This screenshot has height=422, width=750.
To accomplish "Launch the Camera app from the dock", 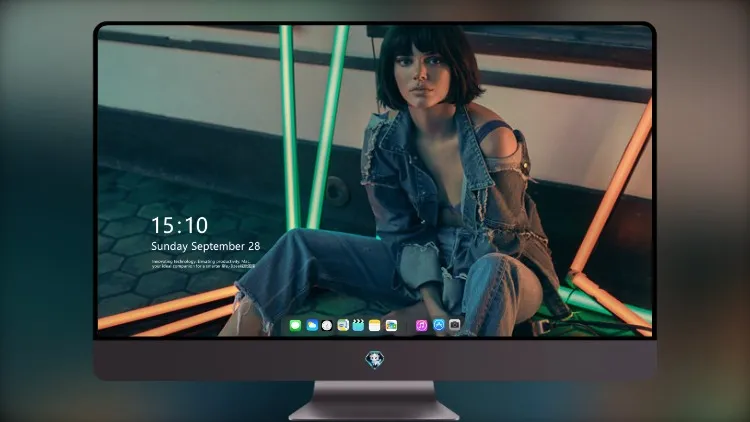I will (455, 325).
